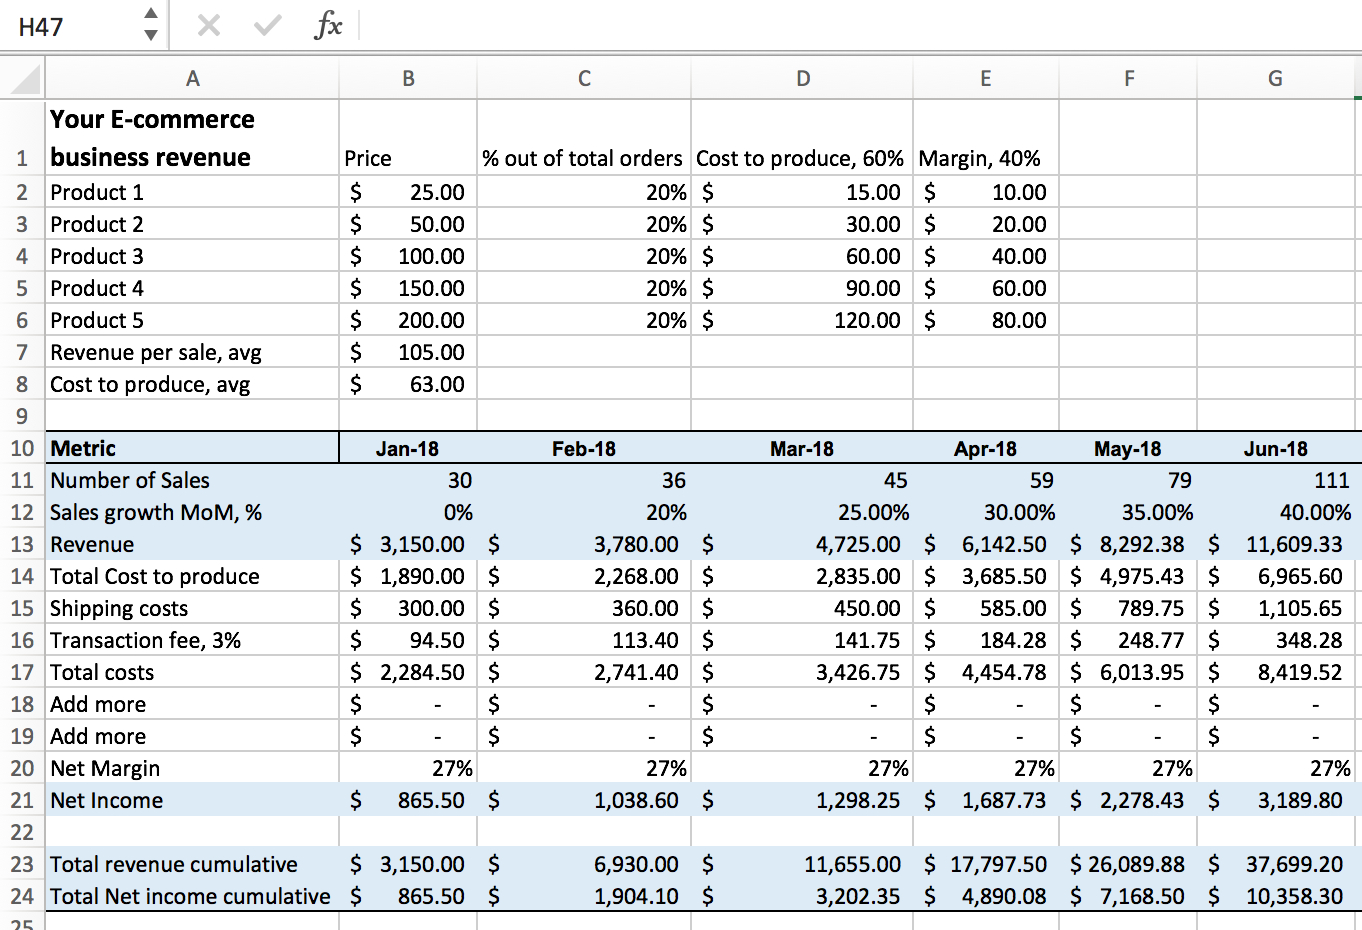Click the Cancel (X) icon beside the formula bar
1362x930 pixels.
click(x=210, y=25)
